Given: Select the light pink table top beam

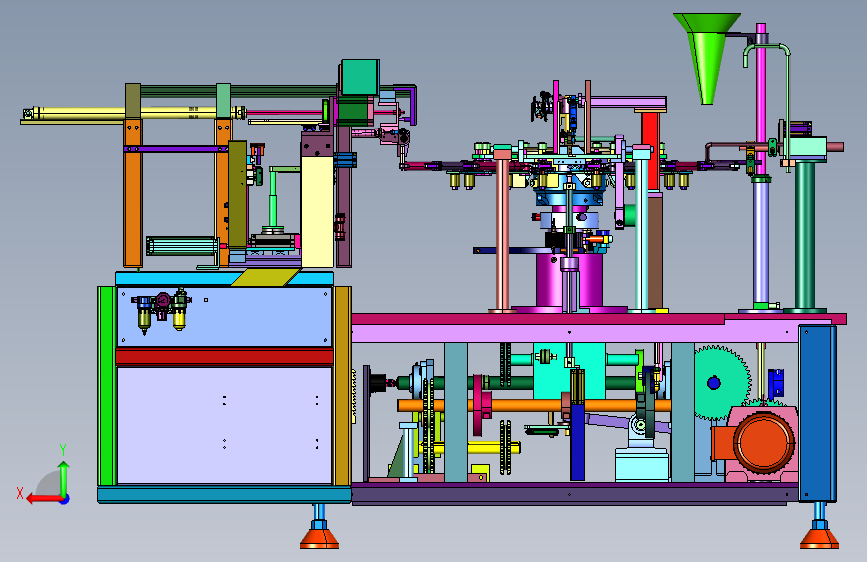Looking at the screenshot, I should click(575, 334).
